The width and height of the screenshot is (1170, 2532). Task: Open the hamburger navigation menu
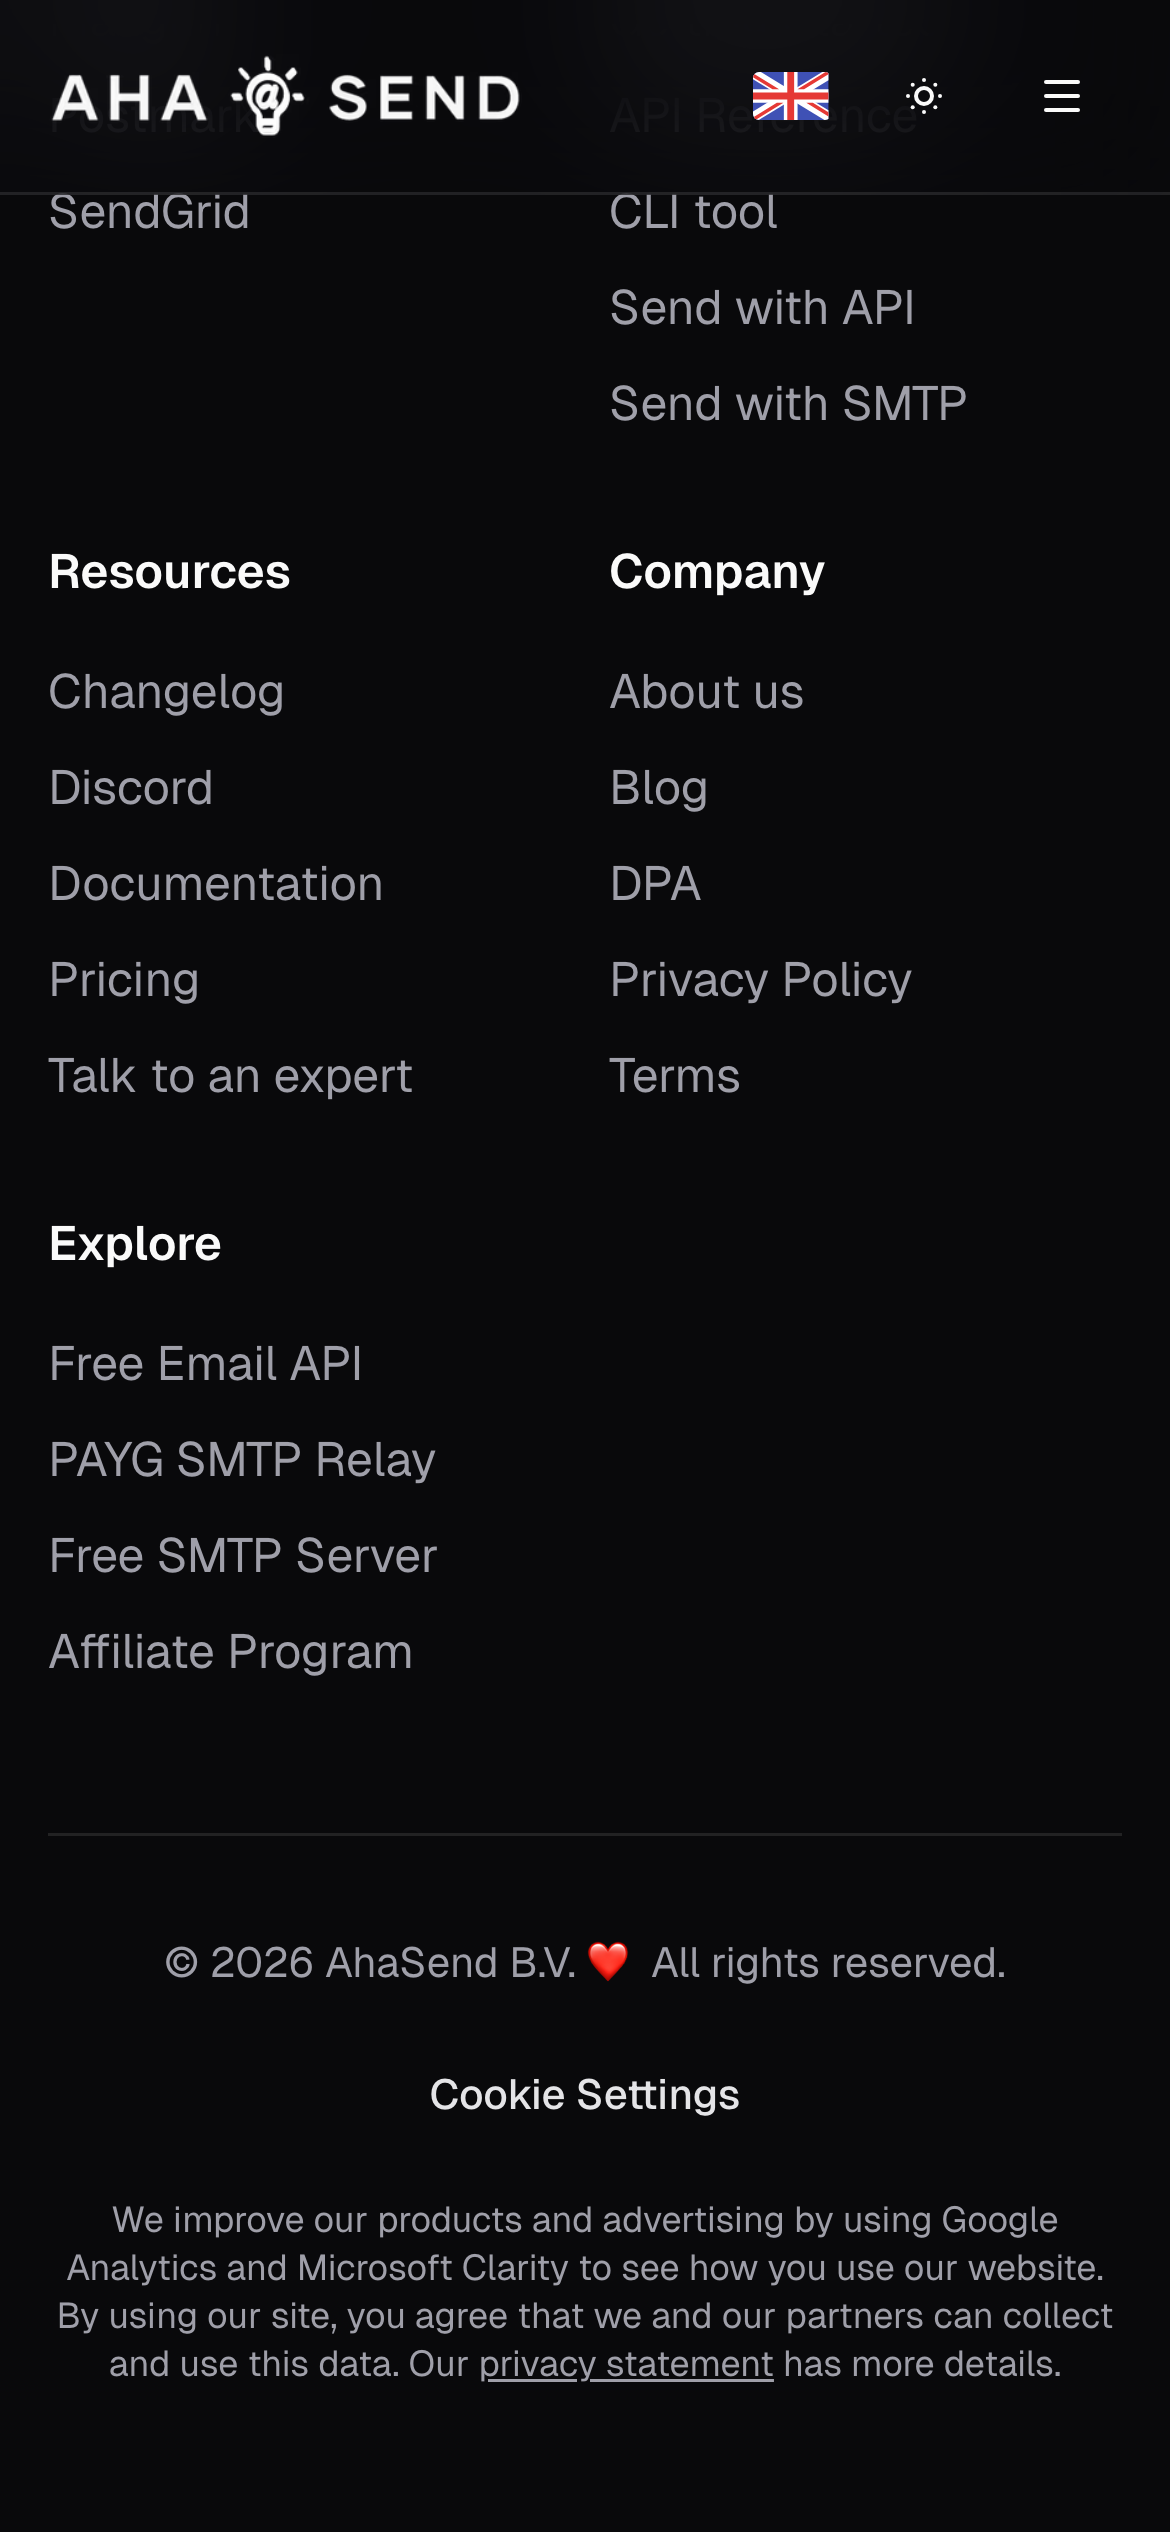coord(1061,97)
